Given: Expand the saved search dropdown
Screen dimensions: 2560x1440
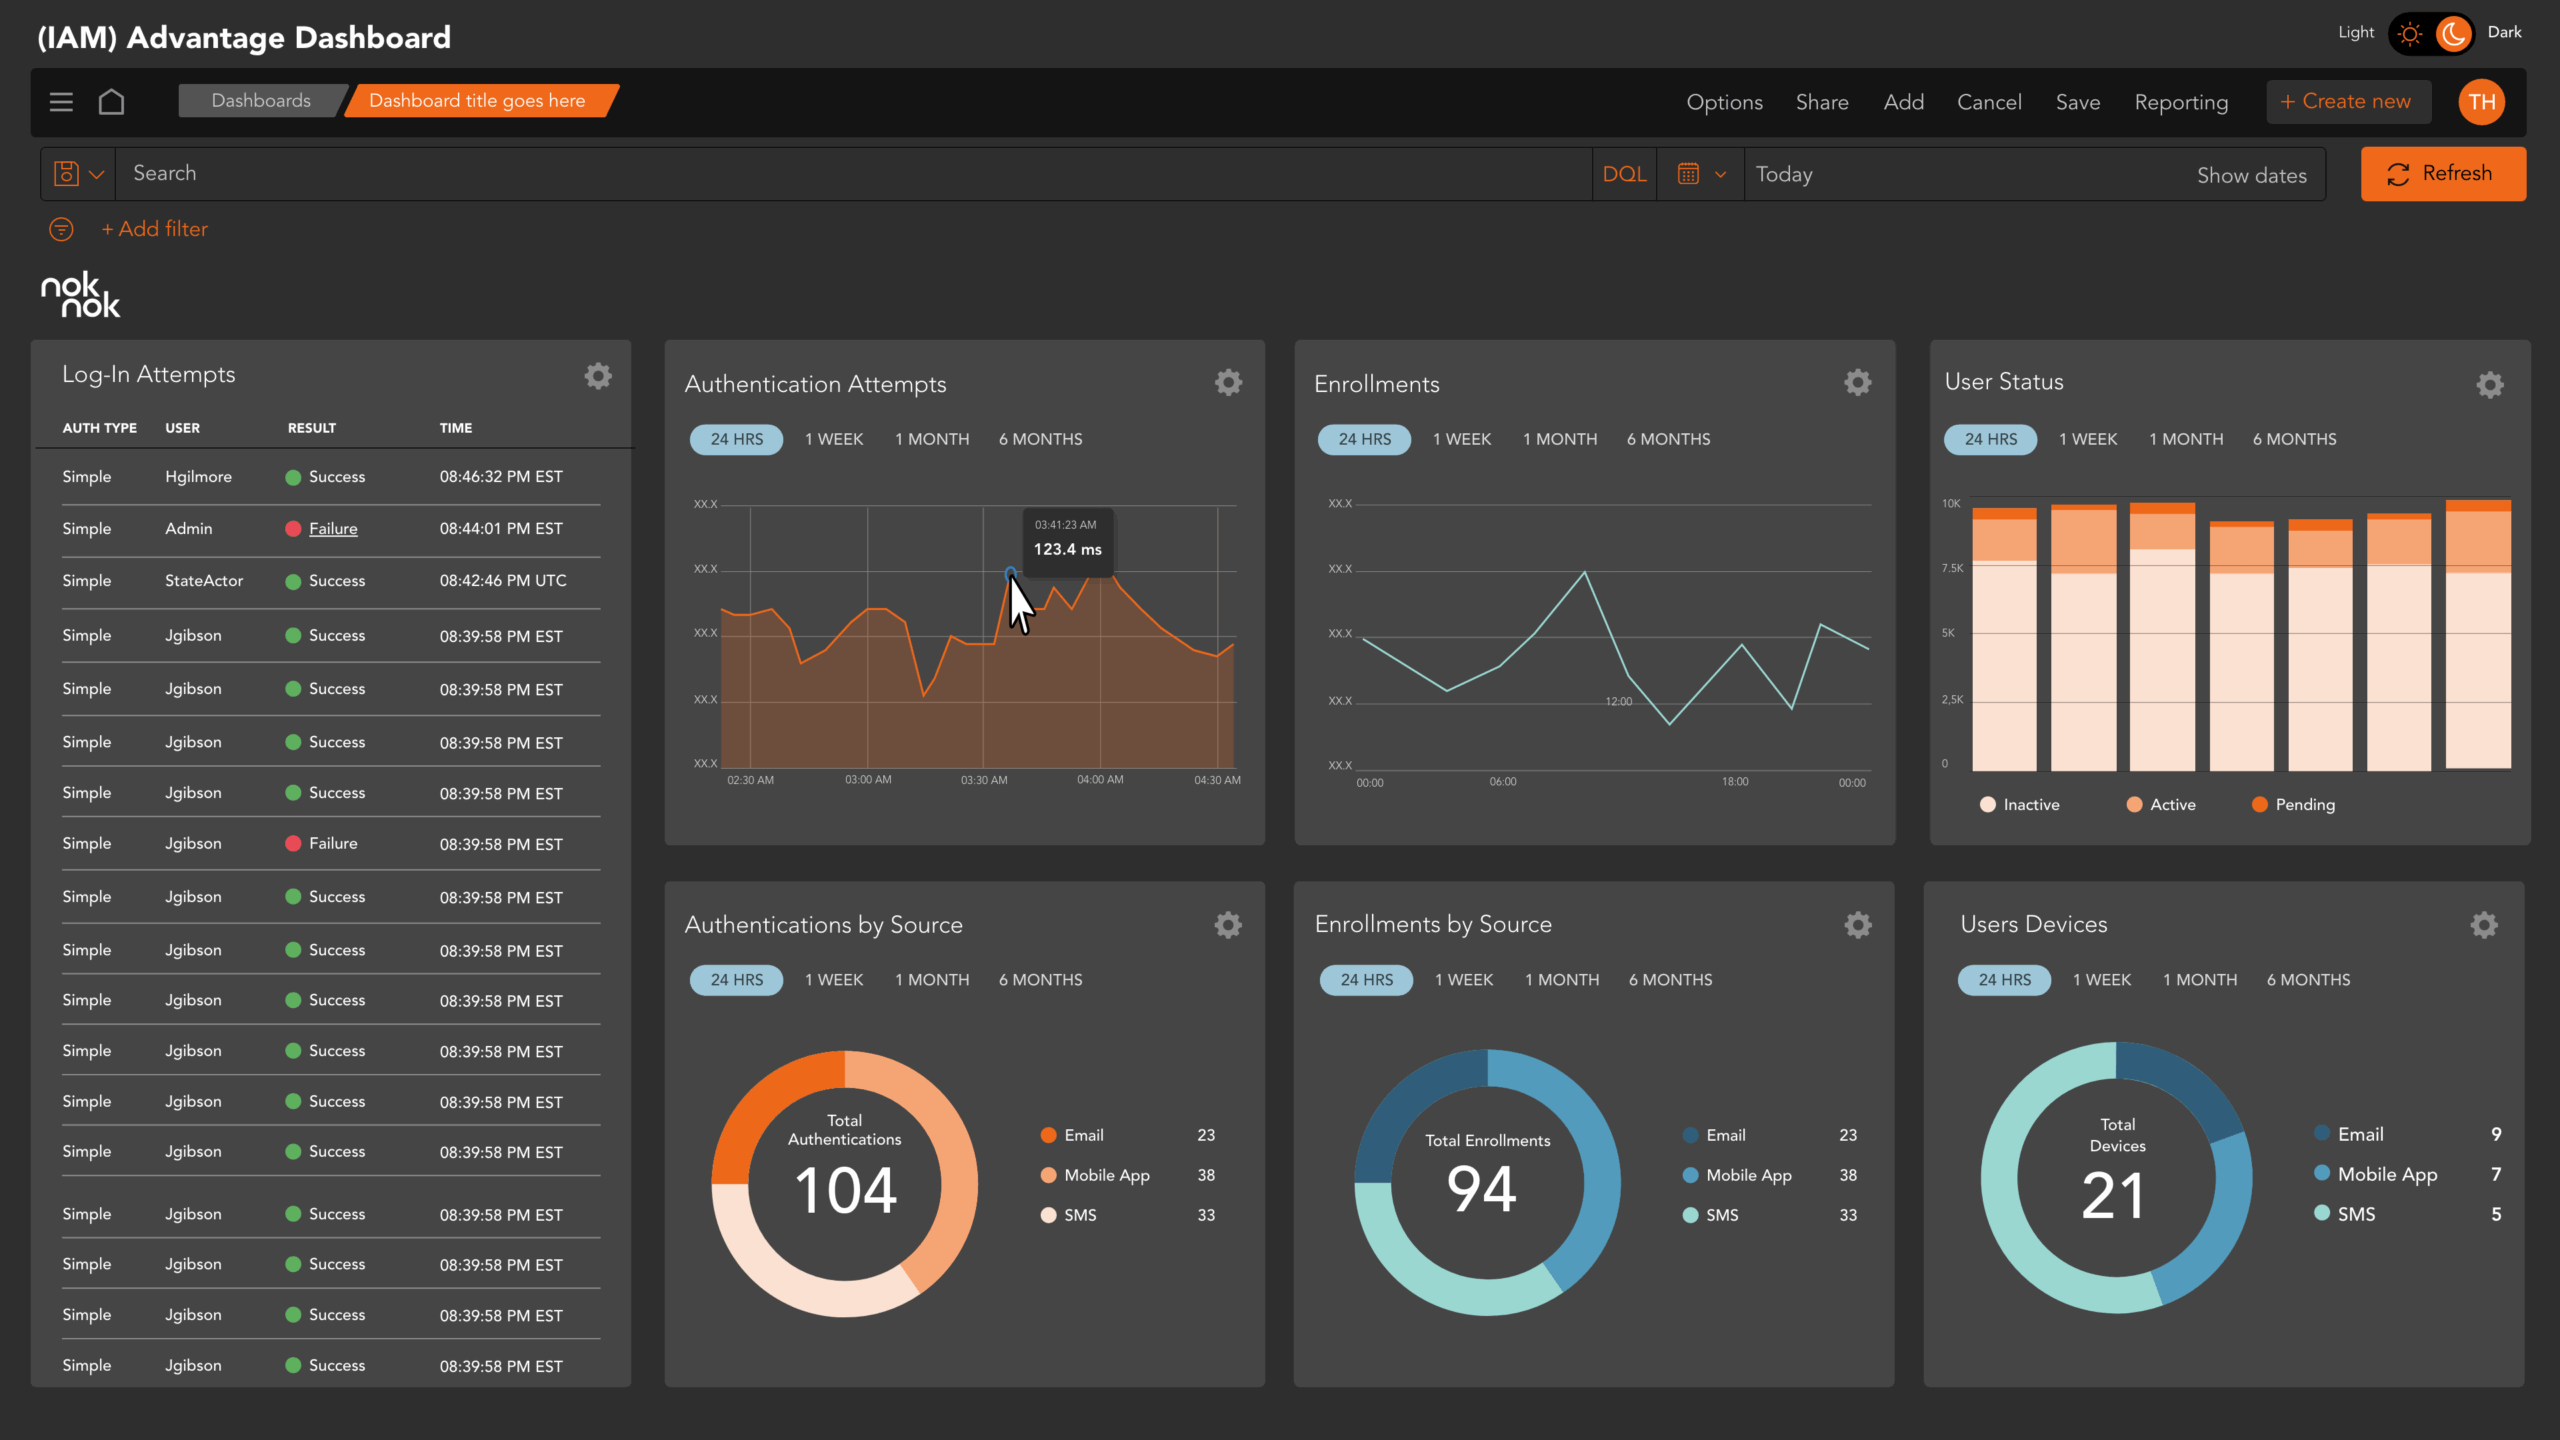Looking at the screenshot, I should (x=78, y=174).
